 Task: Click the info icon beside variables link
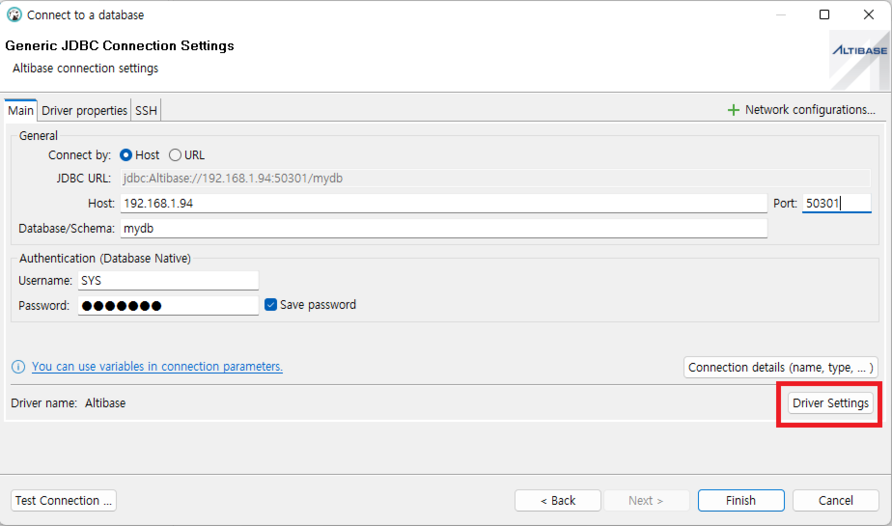(x=18, y=367)
